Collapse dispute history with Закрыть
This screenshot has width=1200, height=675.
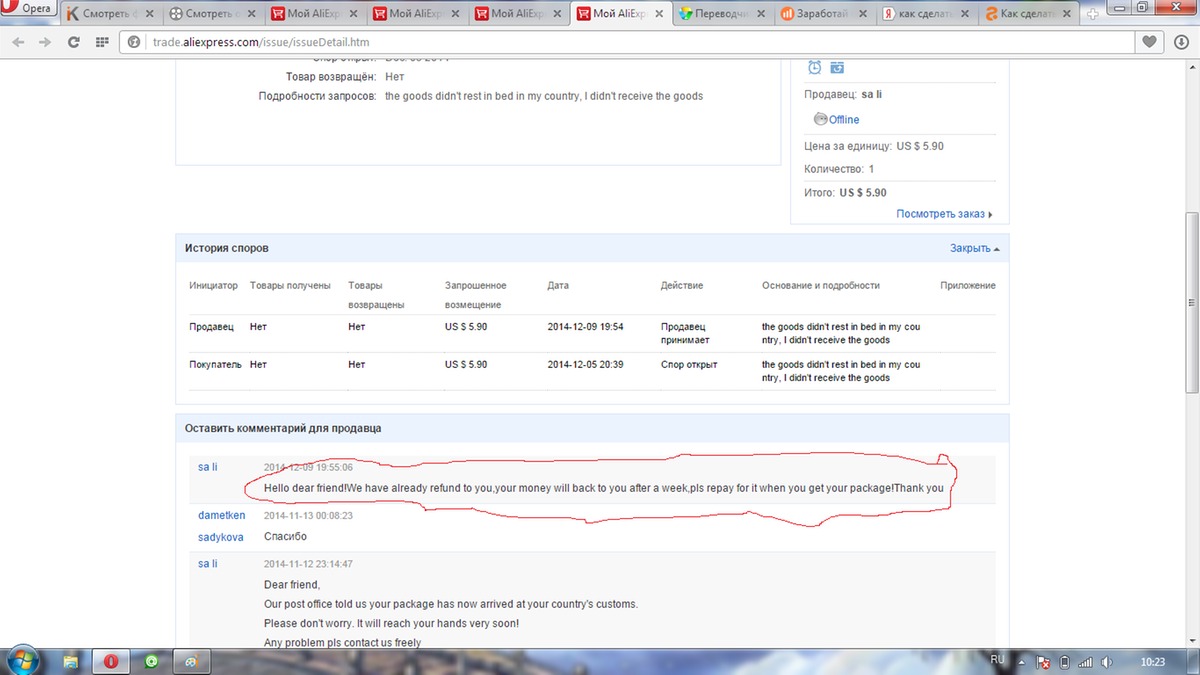click(974, 248)
